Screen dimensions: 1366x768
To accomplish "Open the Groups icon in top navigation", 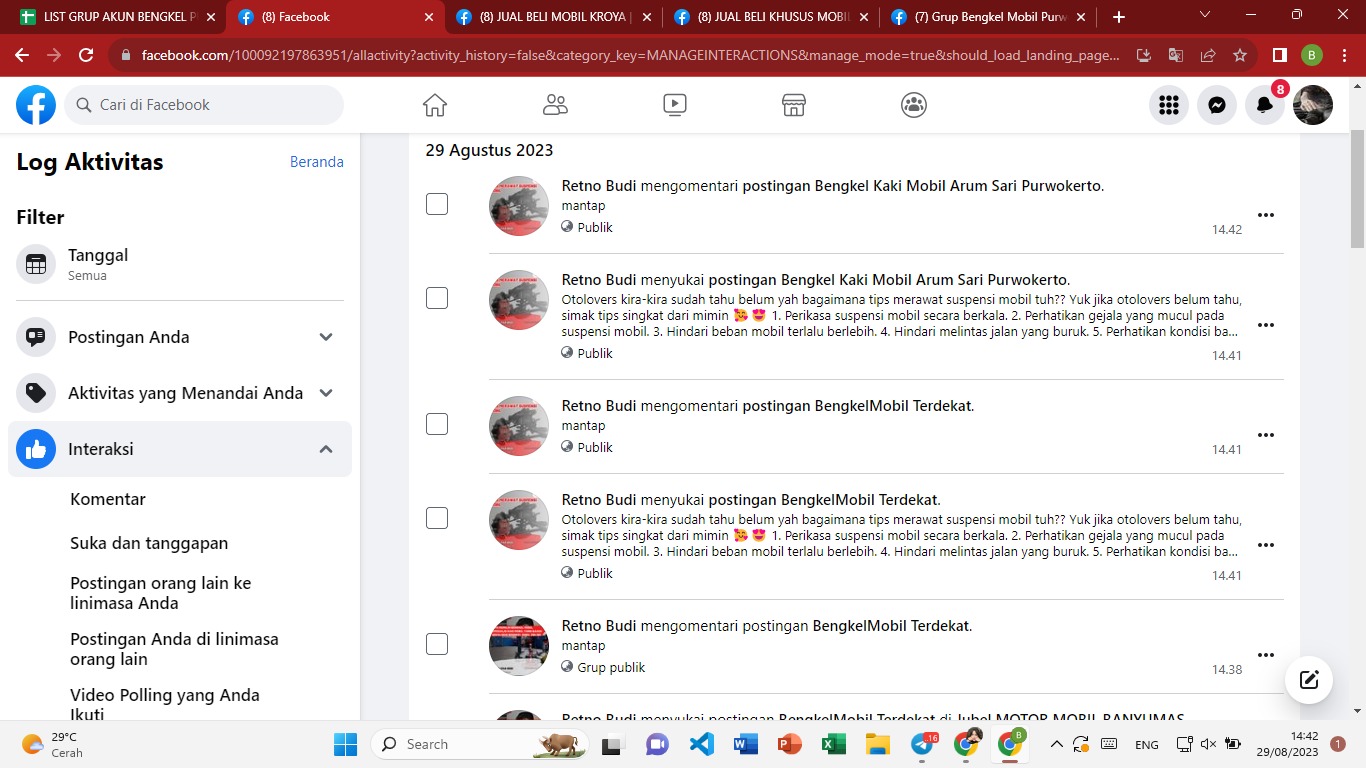I will 914,105.
